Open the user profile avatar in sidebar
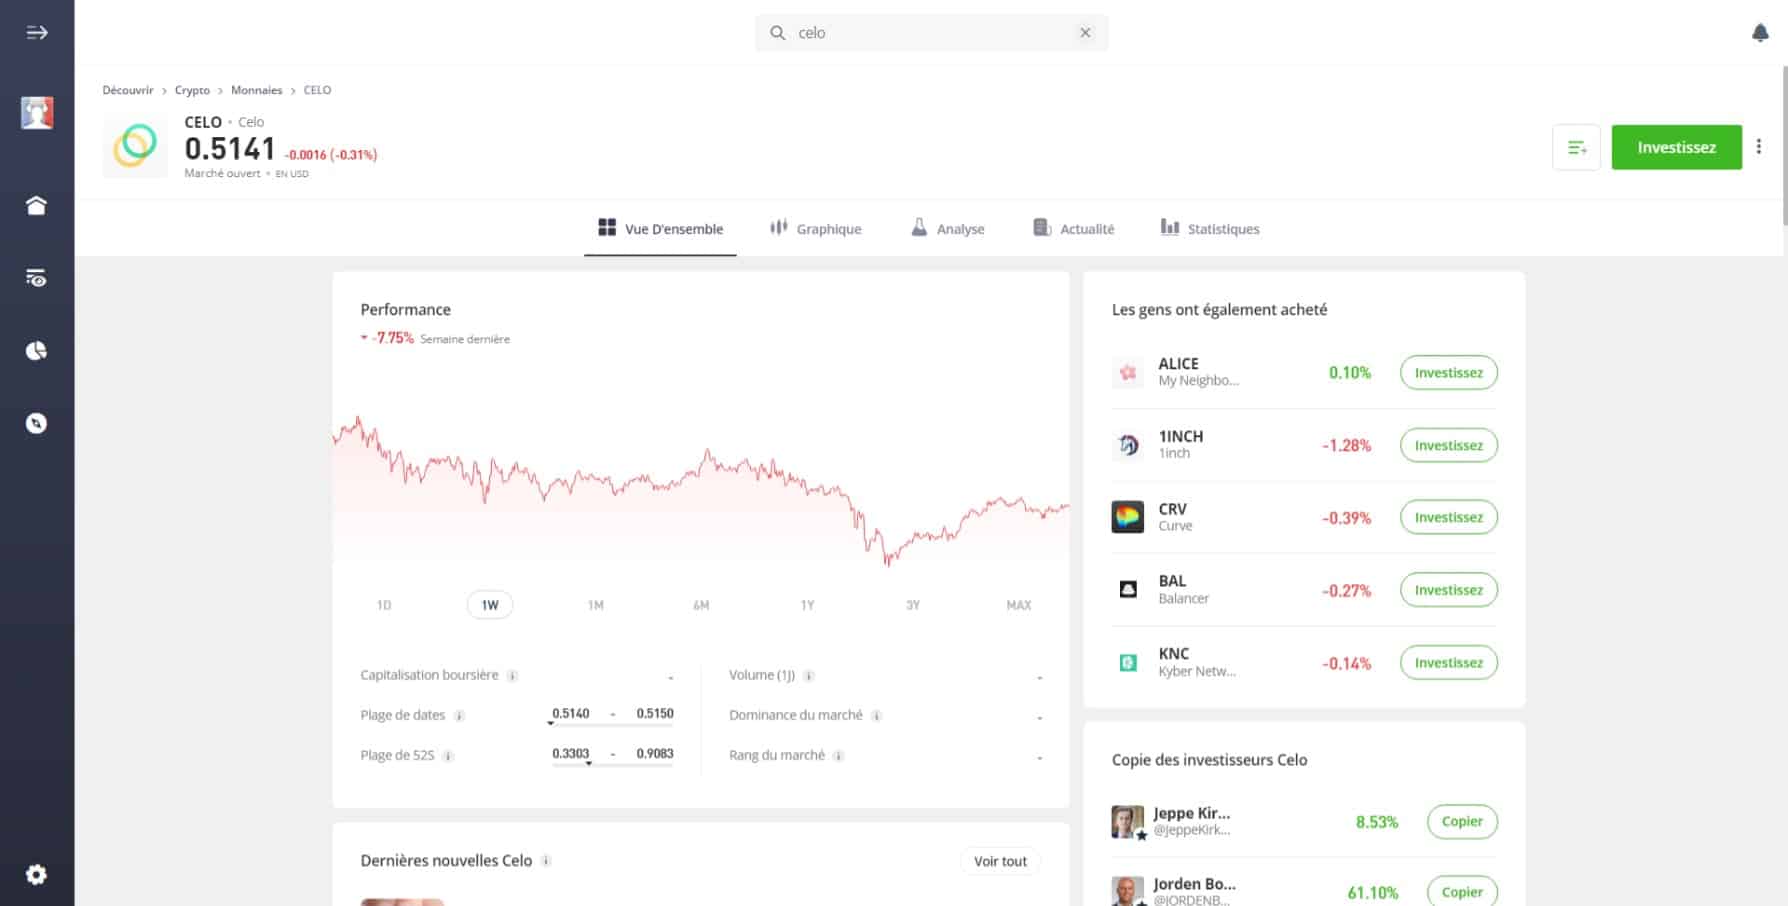This screenshot has width=1788, height=906. point(37,113)
